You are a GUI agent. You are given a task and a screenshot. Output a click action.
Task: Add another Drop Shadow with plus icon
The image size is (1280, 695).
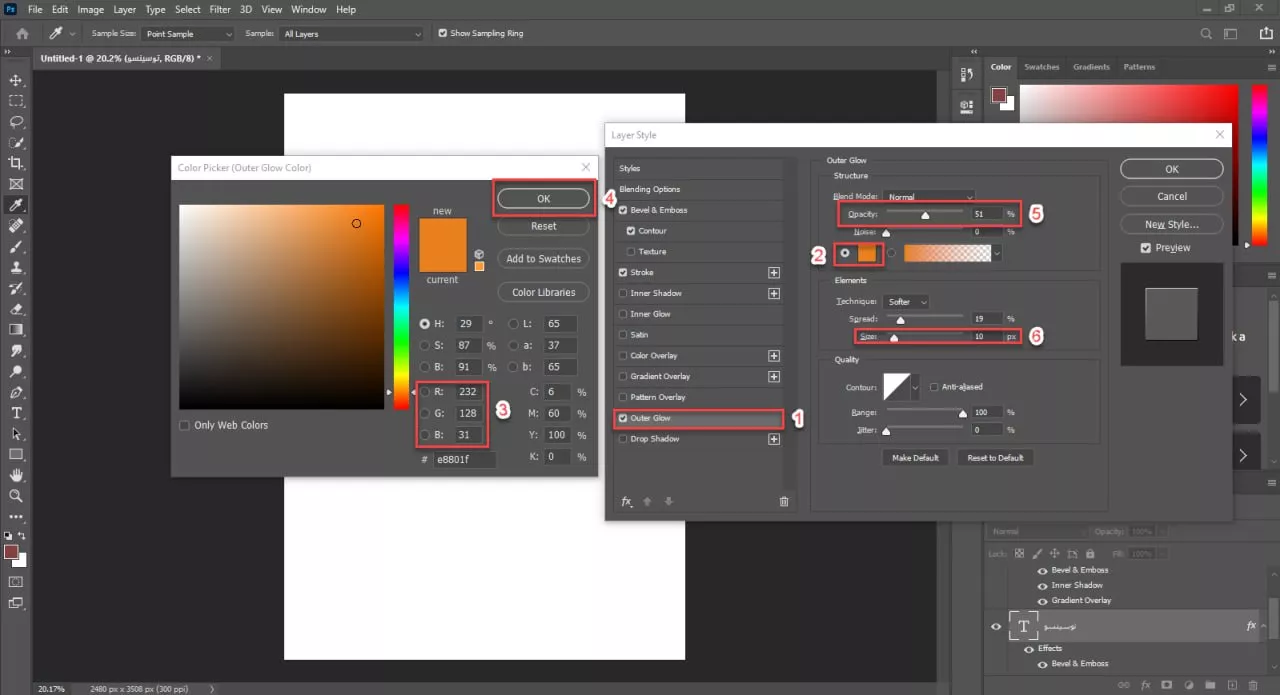click(774, 439)
